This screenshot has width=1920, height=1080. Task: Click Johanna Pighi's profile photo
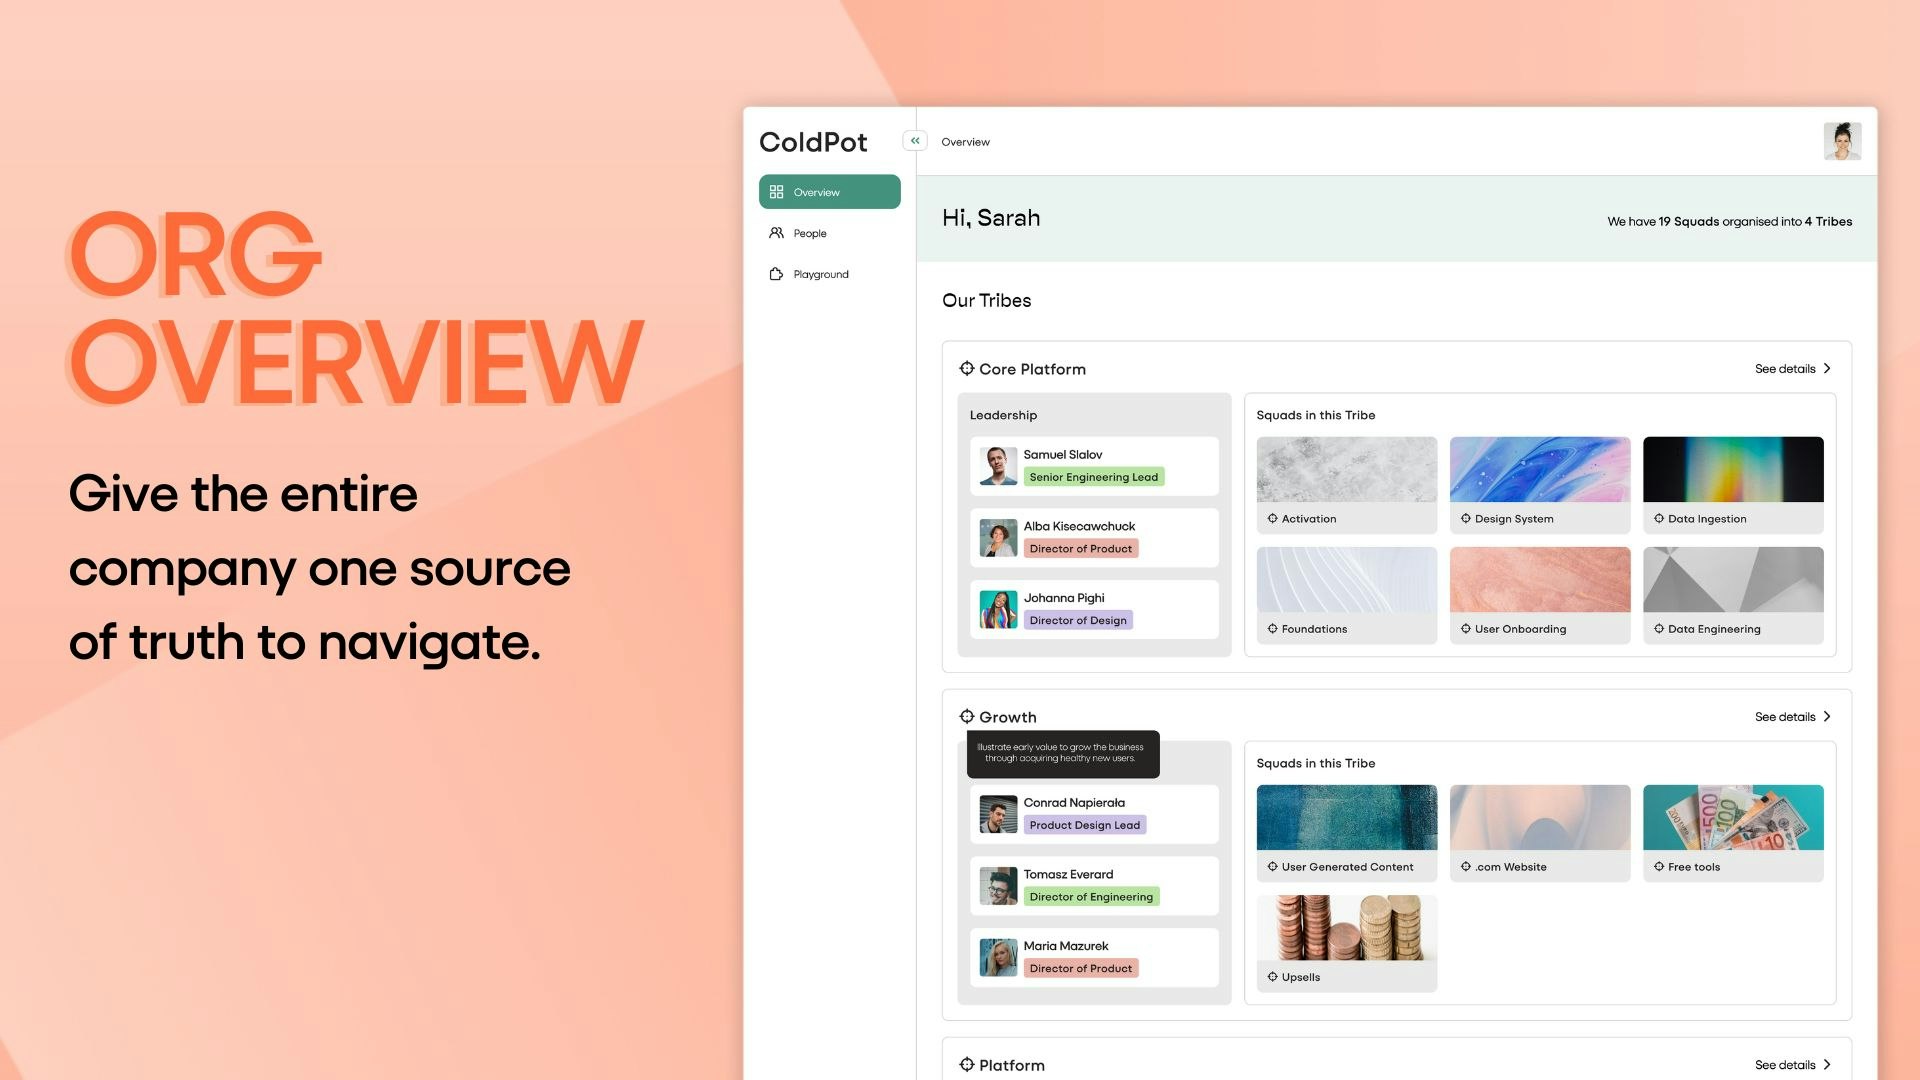(x=998, y=609)
